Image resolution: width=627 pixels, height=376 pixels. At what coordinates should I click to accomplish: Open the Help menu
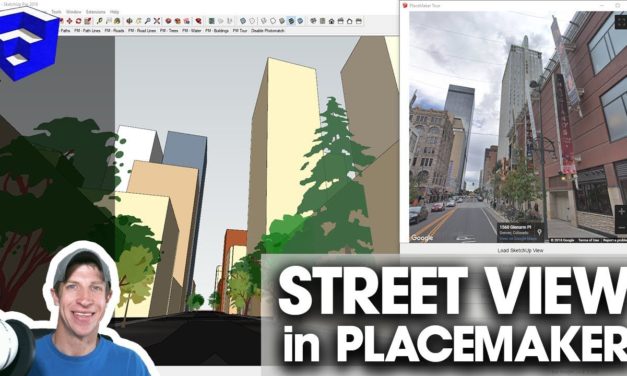click(114, 12)
